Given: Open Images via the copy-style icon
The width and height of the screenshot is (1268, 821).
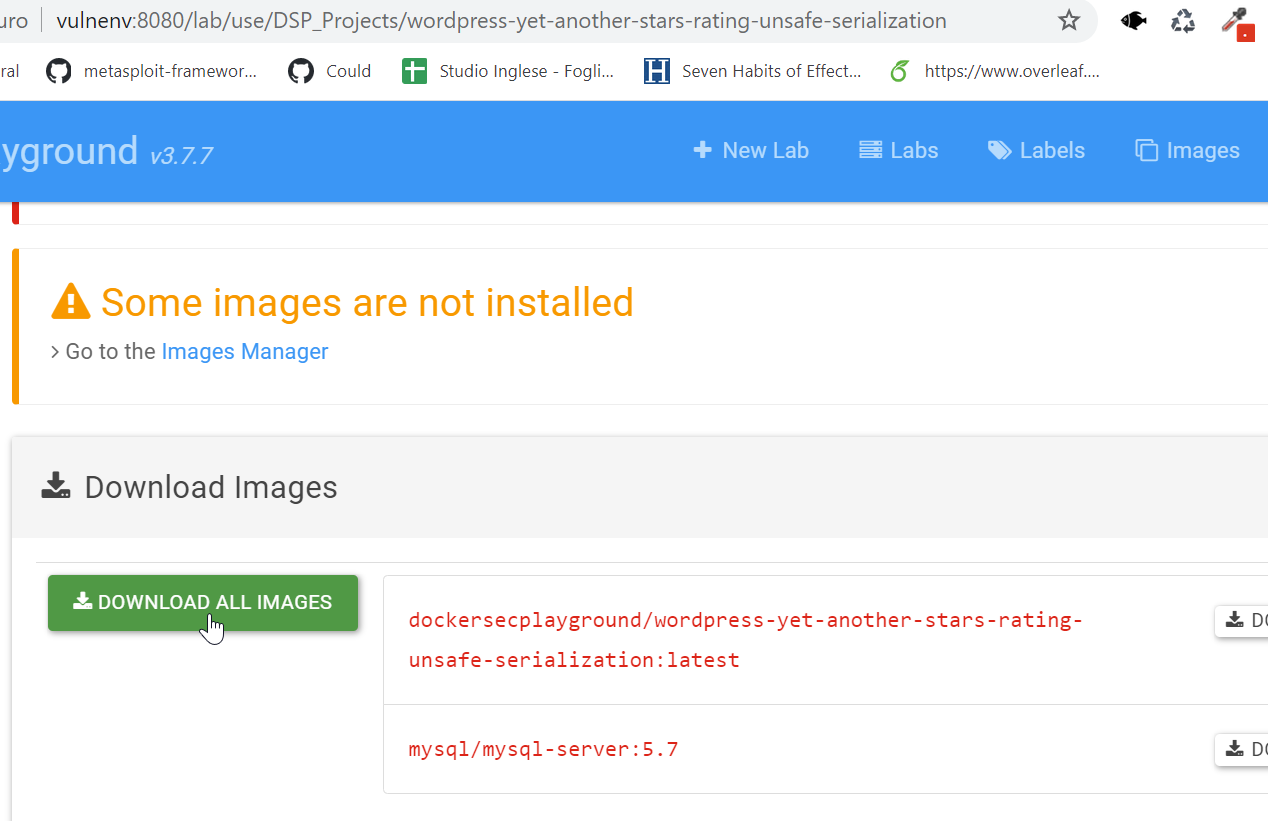Looking at the screenshot, I should pos(1146,150).
